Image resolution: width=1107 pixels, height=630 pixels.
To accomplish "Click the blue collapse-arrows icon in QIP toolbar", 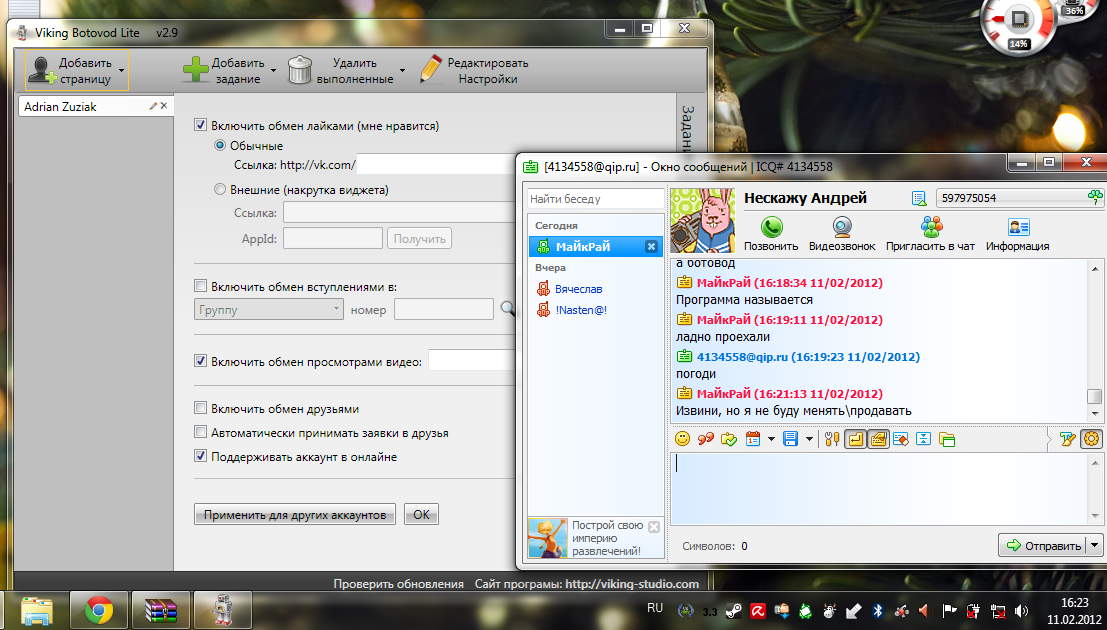I will (923, 439).
